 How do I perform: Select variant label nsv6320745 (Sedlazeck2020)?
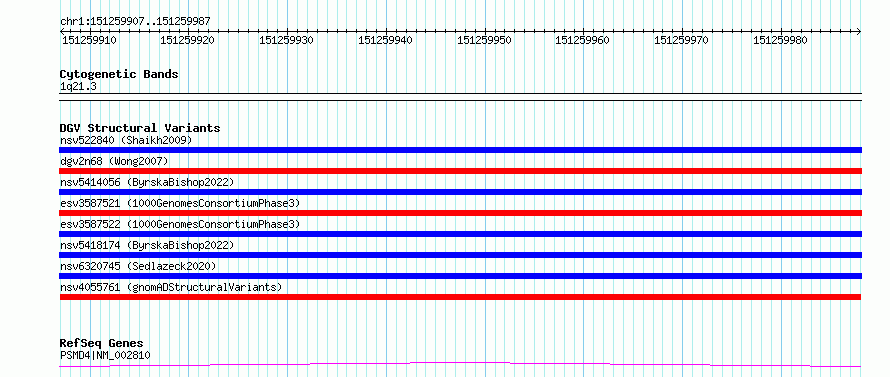tap(138, 266)
